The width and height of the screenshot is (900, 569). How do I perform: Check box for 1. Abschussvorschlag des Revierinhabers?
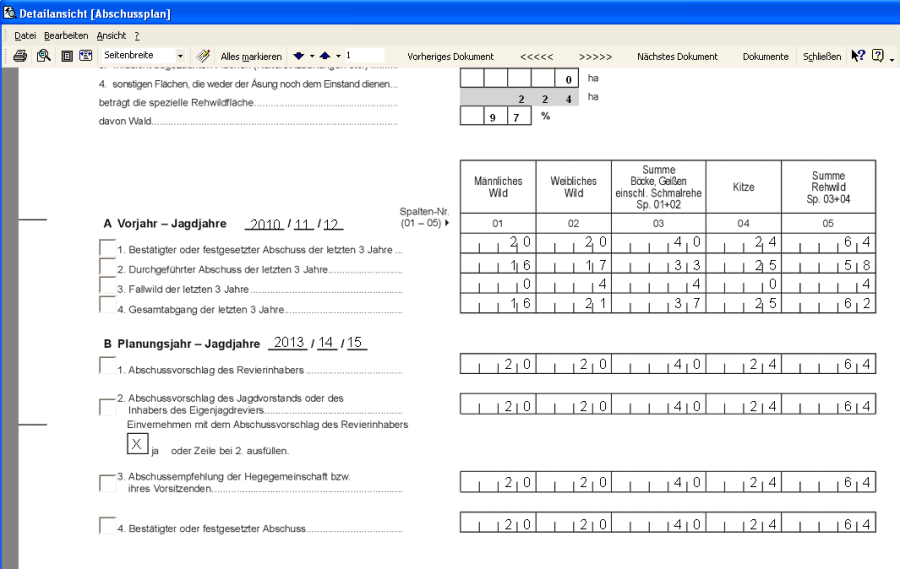click(x=107, y=366)
